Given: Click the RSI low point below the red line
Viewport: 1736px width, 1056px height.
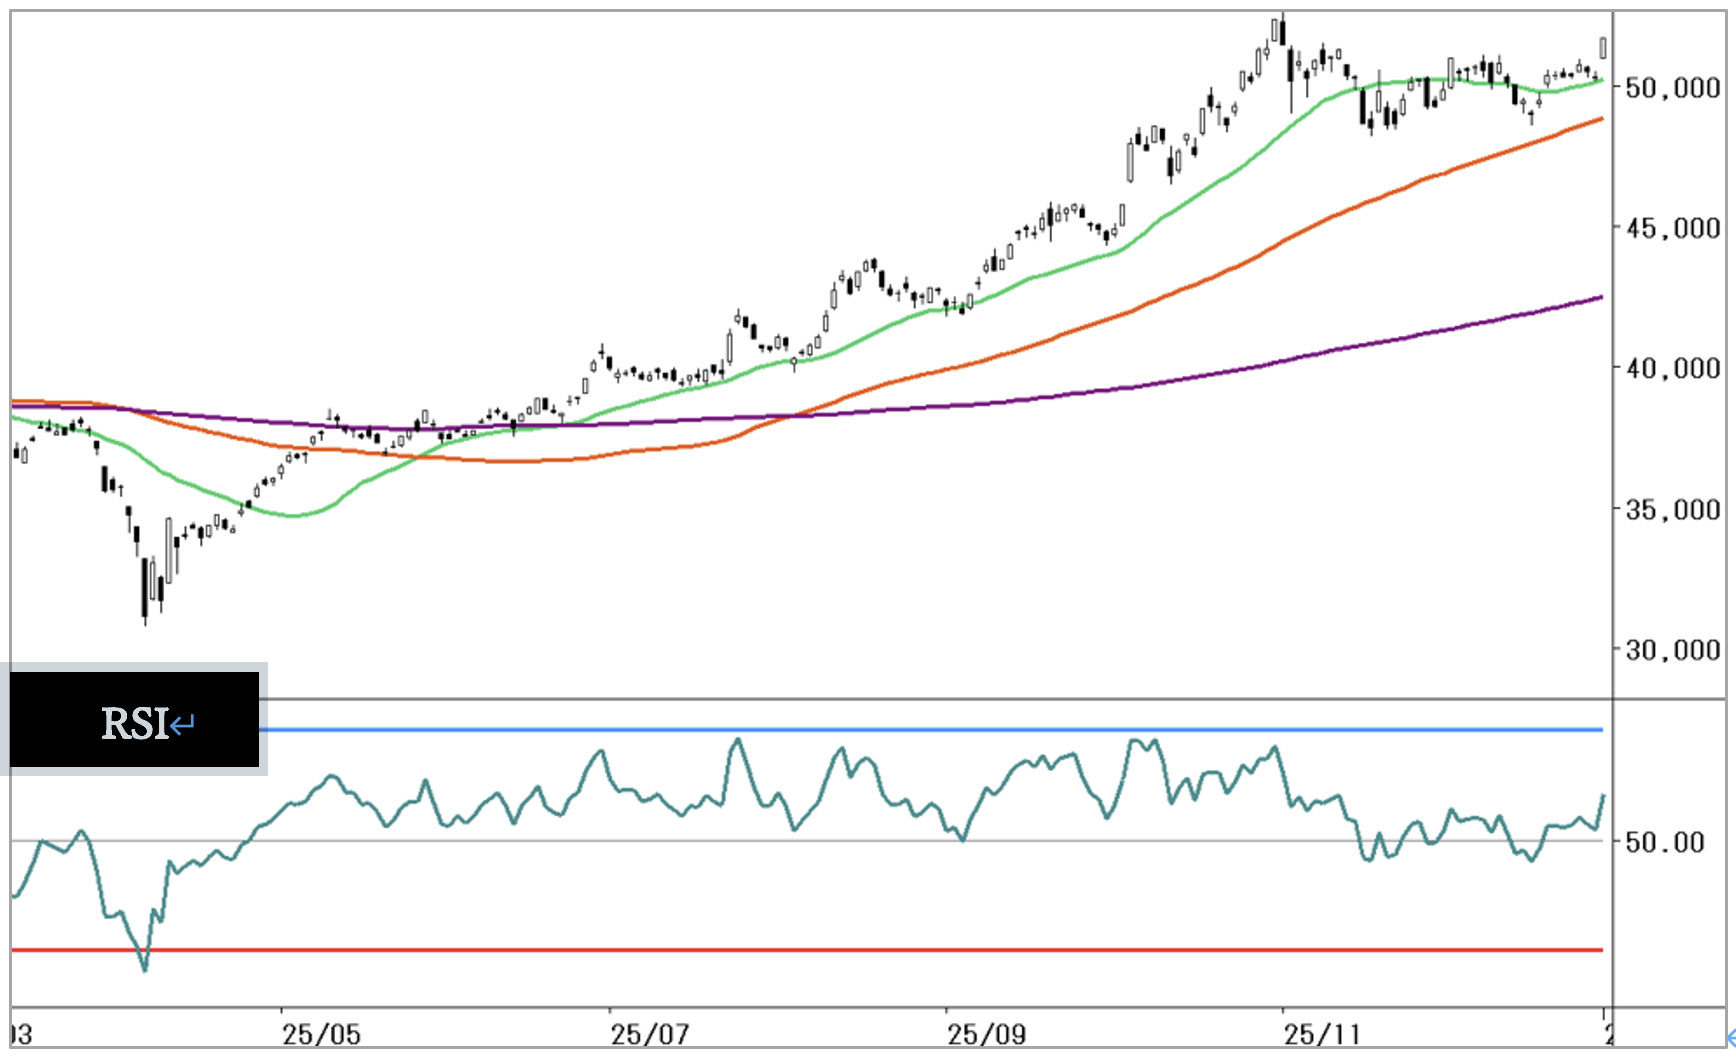Looking at the screenshot, I should [145, 968].
